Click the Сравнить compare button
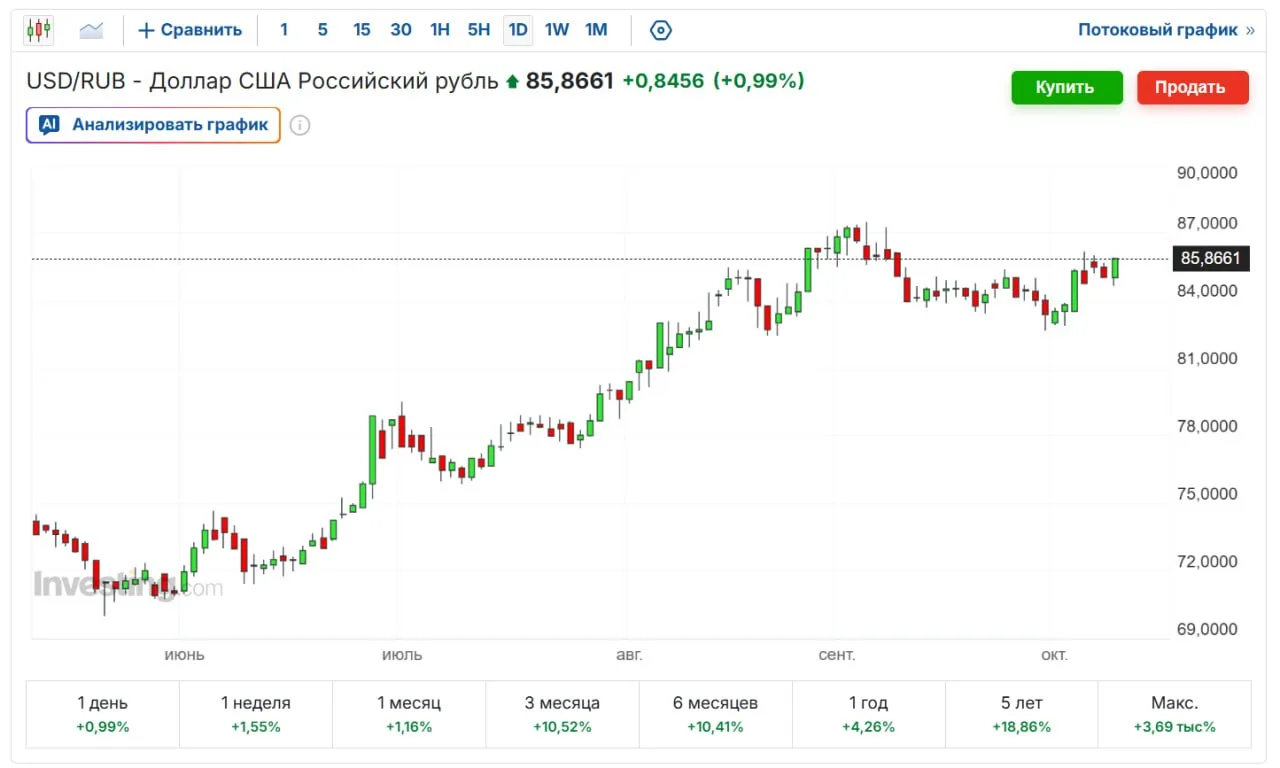Viewport: 1280px width, 768px height. pos(190,30)
